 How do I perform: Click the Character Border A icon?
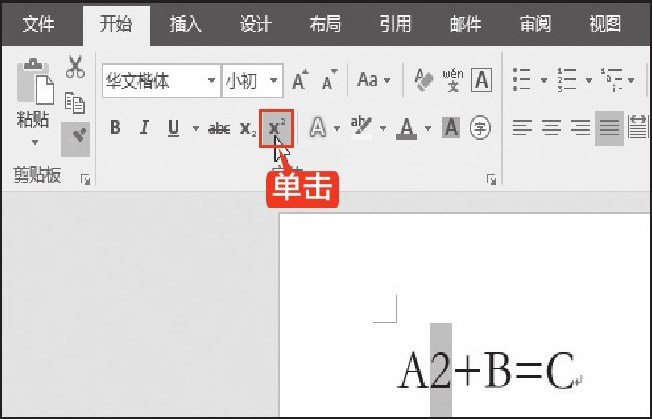point(482,80)
